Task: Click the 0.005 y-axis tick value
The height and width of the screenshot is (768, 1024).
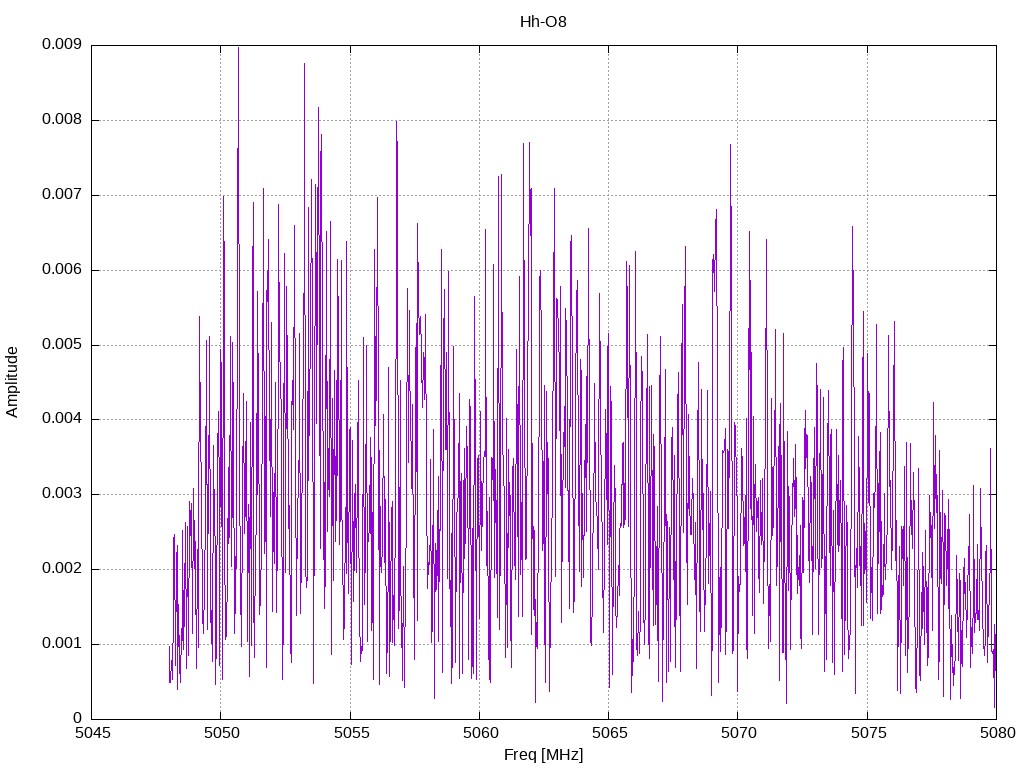Action: (62, 344)
